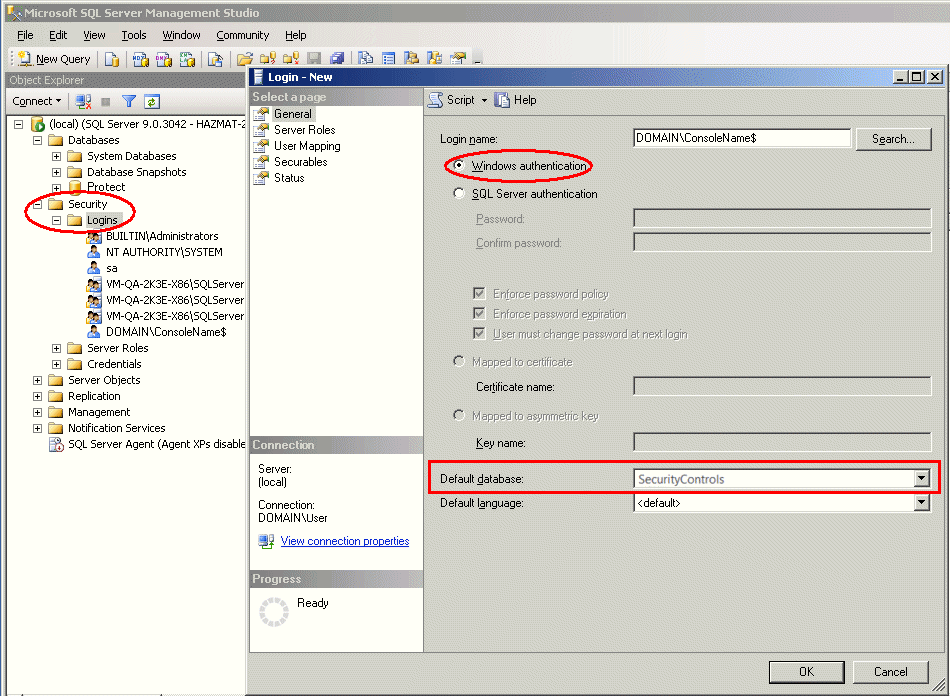
Task: Open the Tools menu
Action: [x=133, y=35]
